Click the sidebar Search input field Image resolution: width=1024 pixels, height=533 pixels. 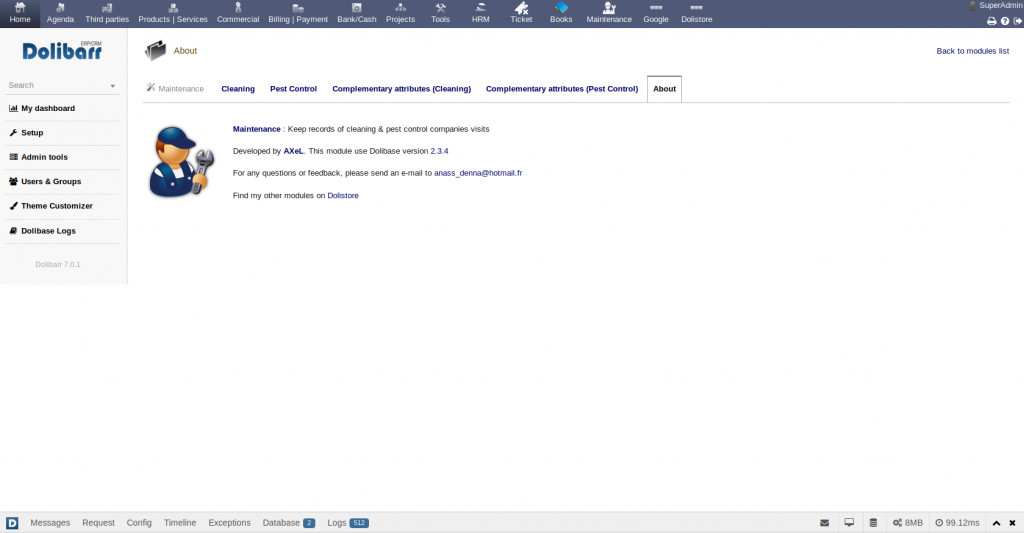point(55,86)
